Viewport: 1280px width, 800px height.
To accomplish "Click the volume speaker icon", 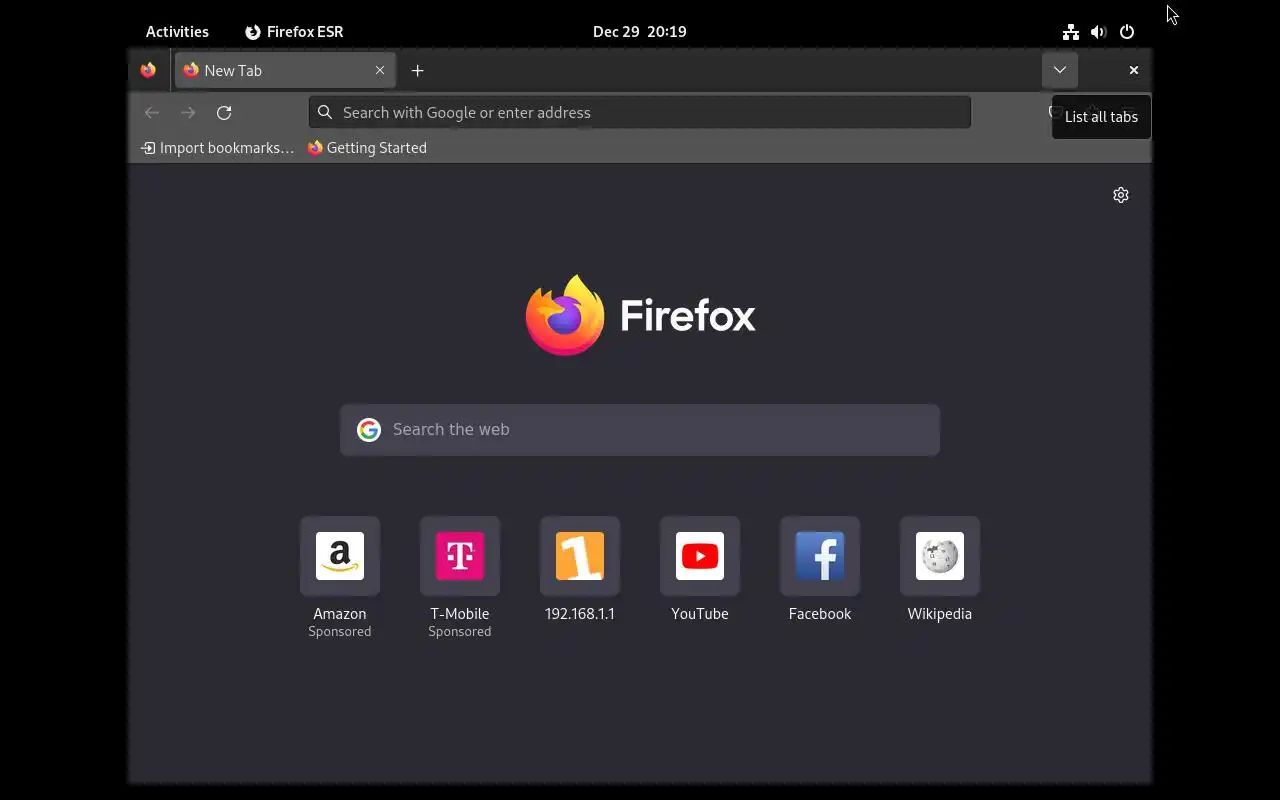I will coord(1099,31).
